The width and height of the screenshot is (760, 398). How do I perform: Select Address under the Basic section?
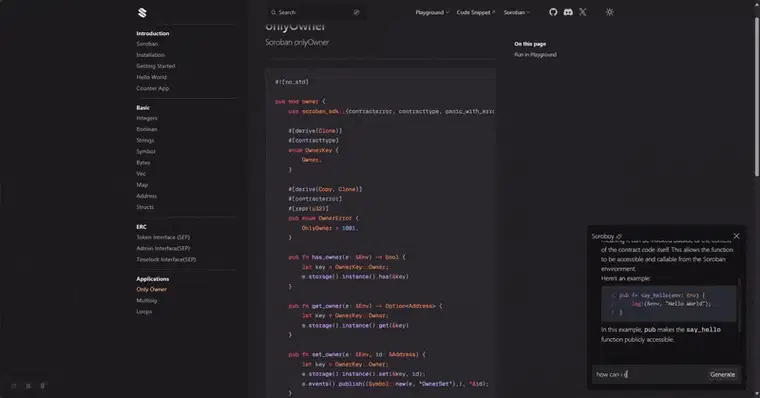[x=146, y=196]
